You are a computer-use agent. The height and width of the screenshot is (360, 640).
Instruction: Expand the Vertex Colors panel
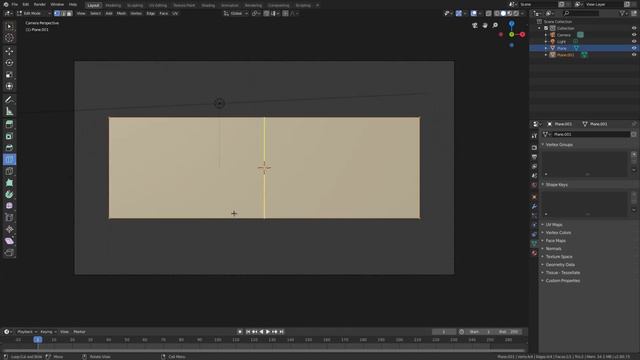click(x=557, y=233)
